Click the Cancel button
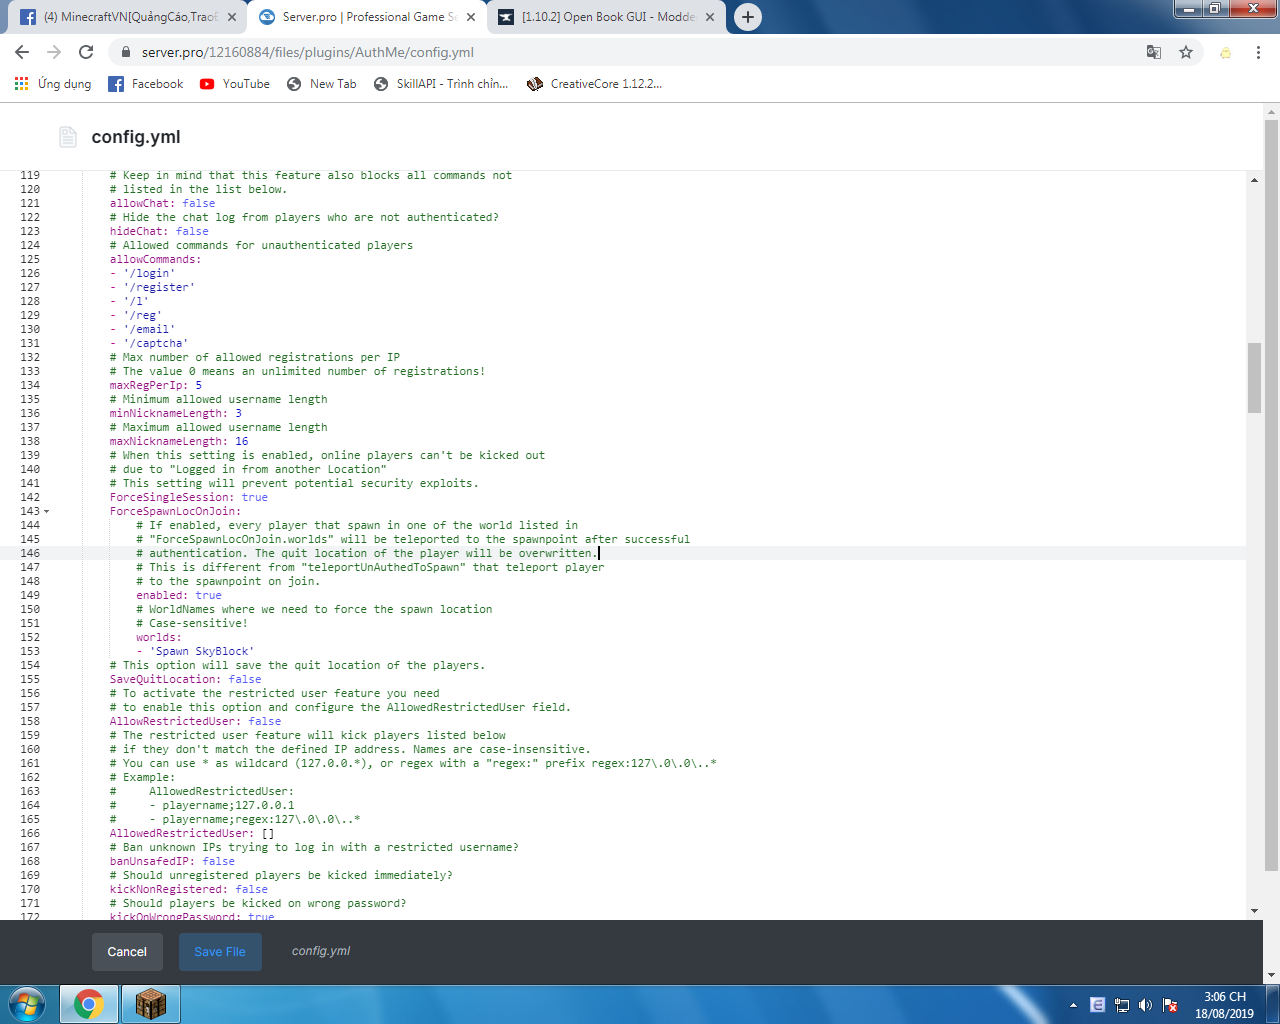The width and height of the screenshot is (1280, 1024). coord(127,952)
